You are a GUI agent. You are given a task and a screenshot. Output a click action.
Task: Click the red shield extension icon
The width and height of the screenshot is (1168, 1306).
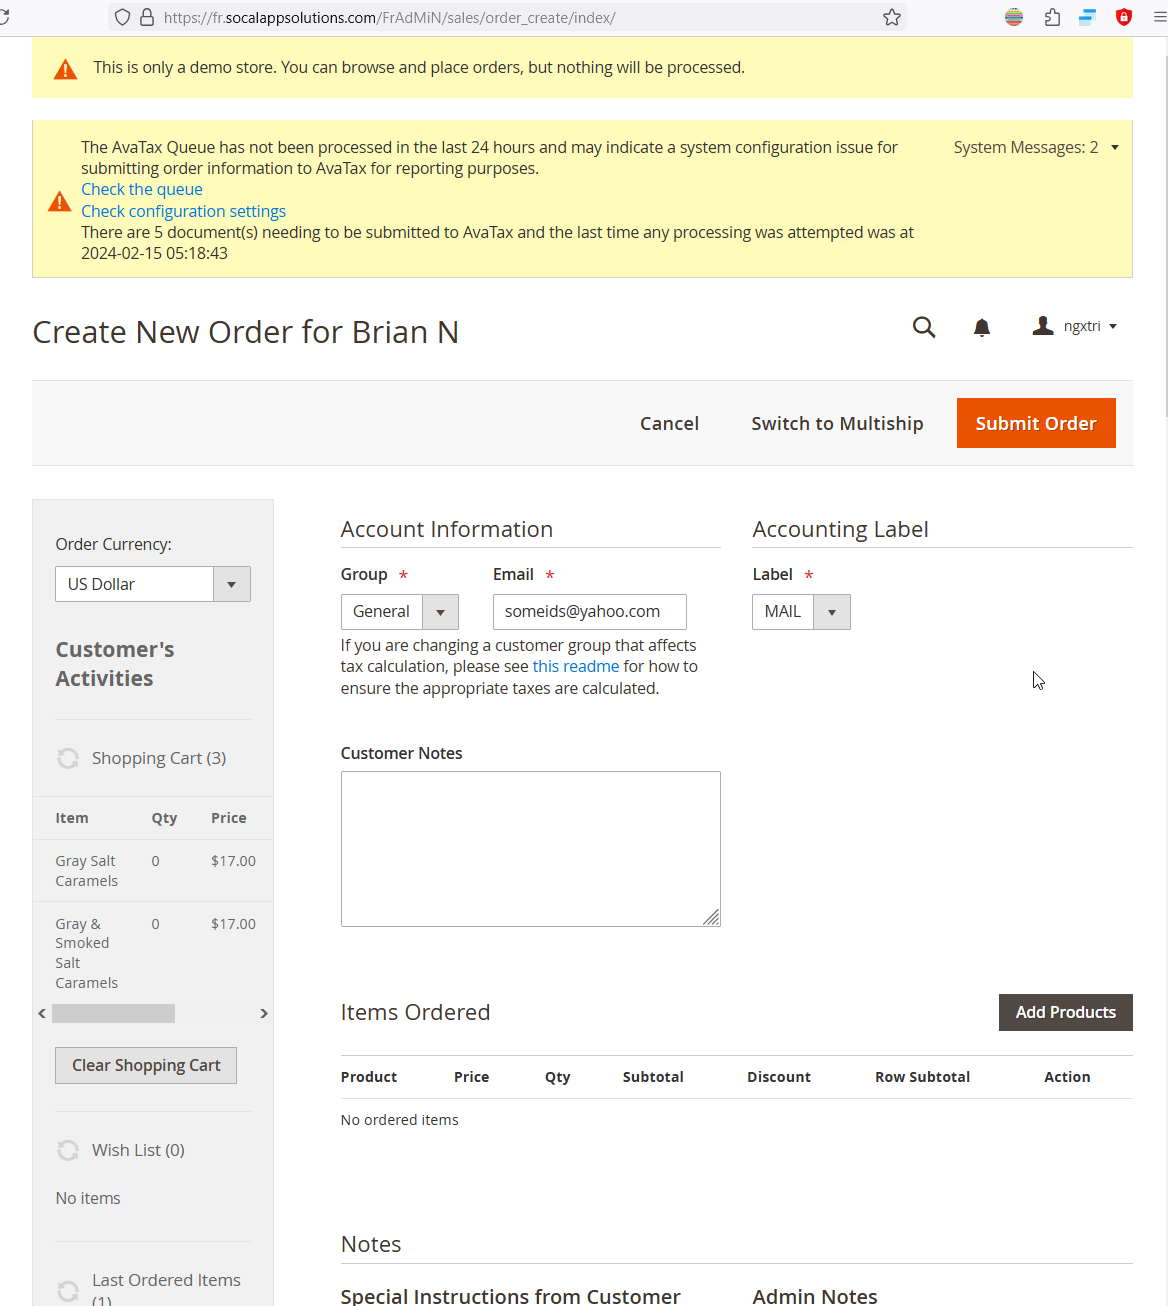click(x=1124, y=17)
